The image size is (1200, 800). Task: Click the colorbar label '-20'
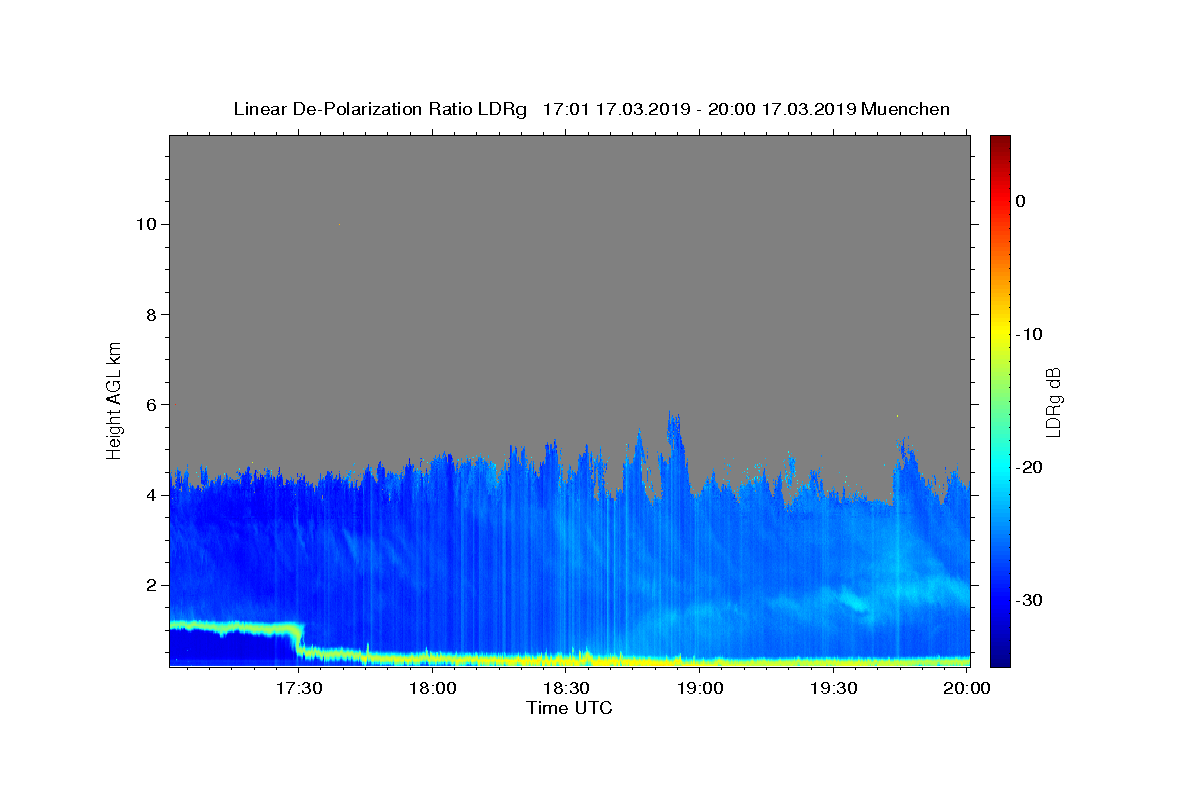[x=1031, y=467]
